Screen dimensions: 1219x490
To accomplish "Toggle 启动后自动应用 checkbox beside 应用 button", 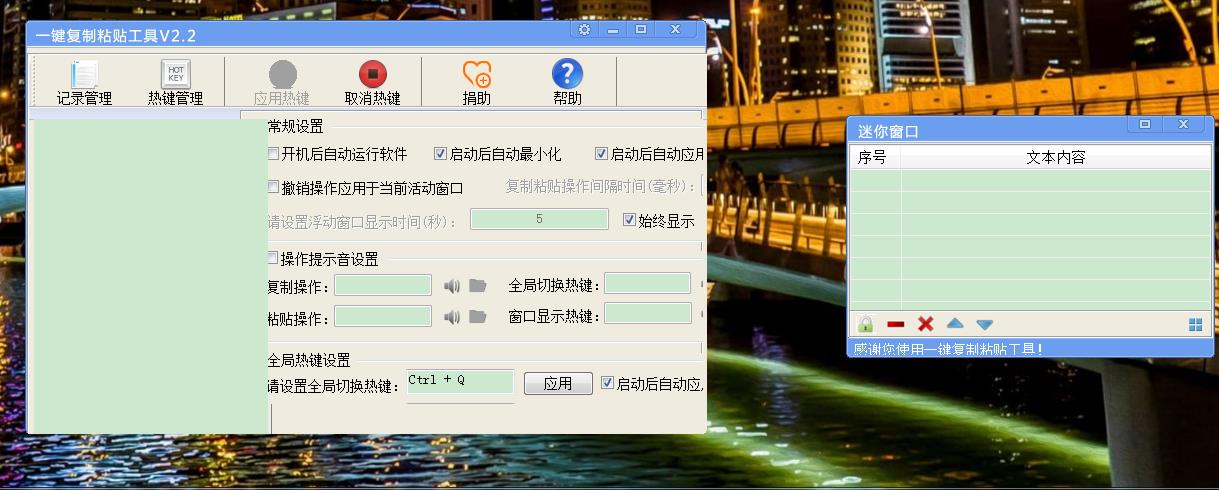I will 607,383.
